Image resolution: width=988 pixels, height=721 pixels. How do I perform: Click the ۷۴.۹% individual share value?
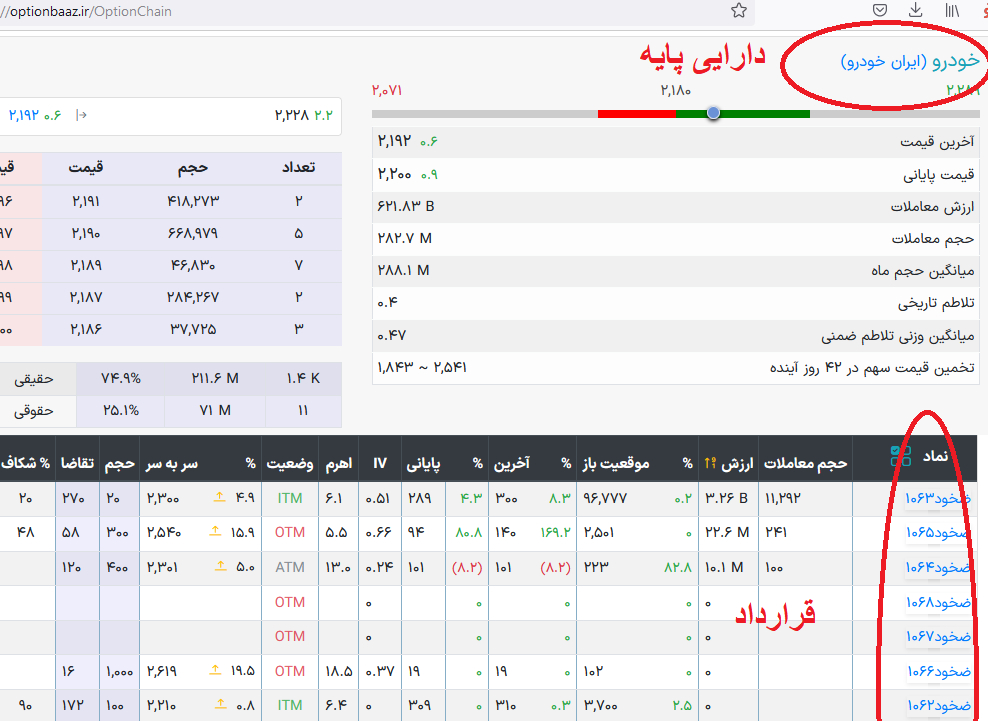click(x=121, y=378)
